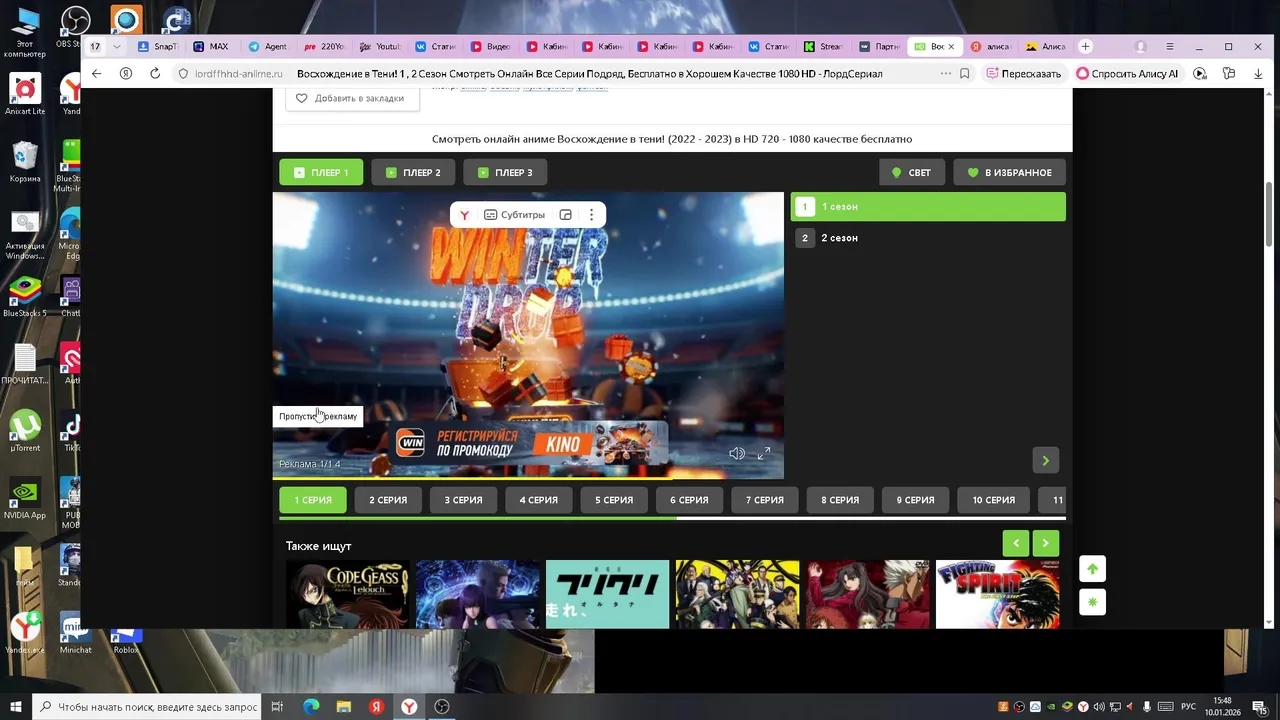Image resolution: width=1280 pixels, height=720 pixels.
Task: Open the three-dot menu on the video overlay
Action: [591, 215]
